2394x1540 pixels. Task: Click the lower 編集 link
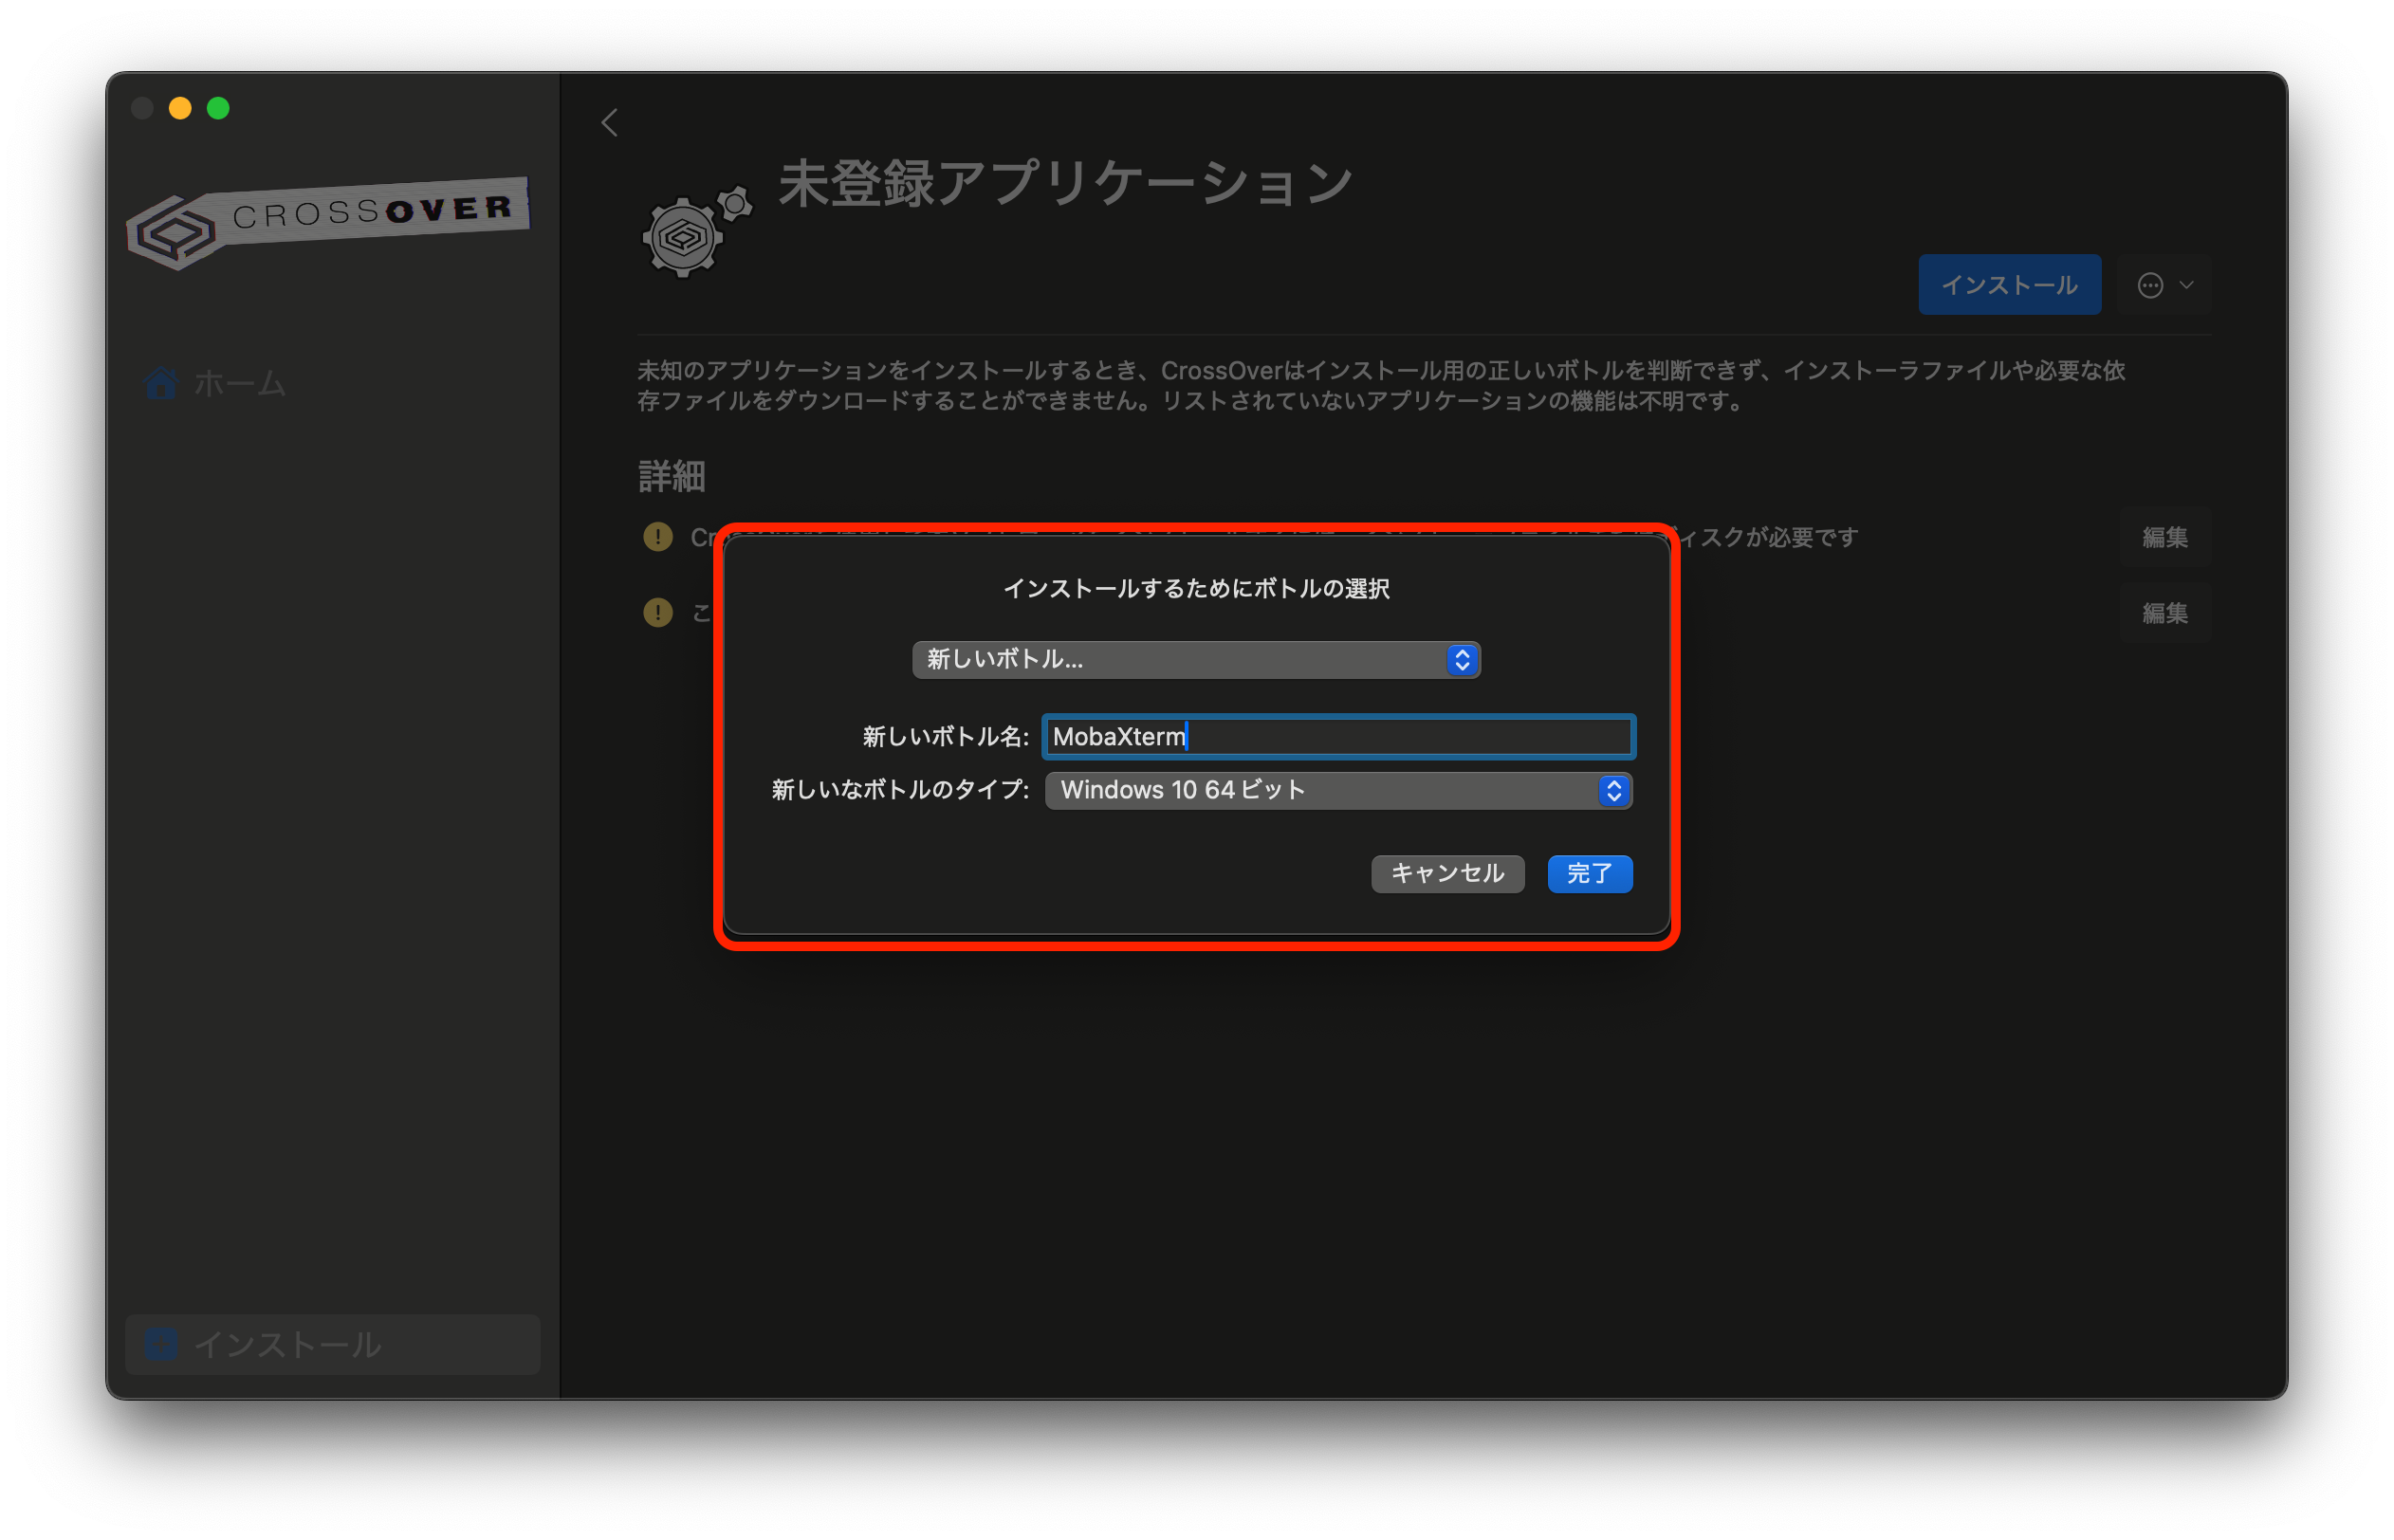[x=2165, y=613]
